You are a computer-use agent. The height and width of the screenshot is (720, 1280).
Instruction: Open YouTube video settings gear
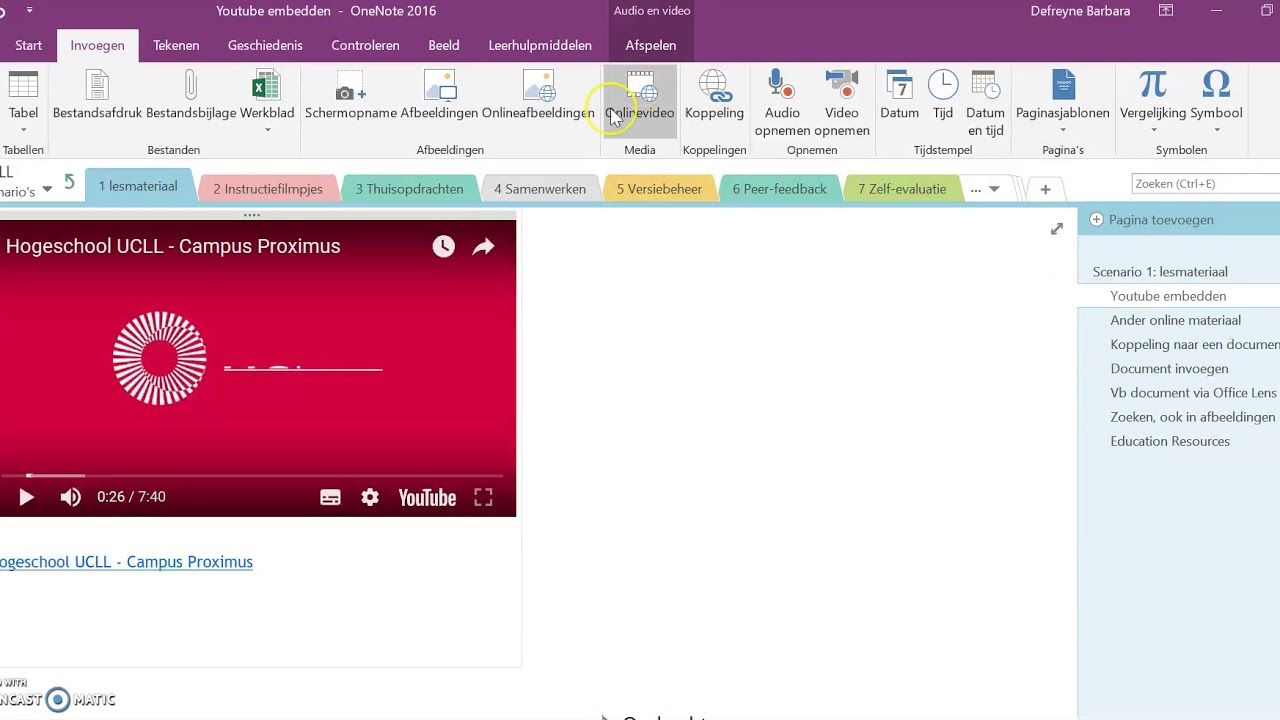click(x=370, y=497)
